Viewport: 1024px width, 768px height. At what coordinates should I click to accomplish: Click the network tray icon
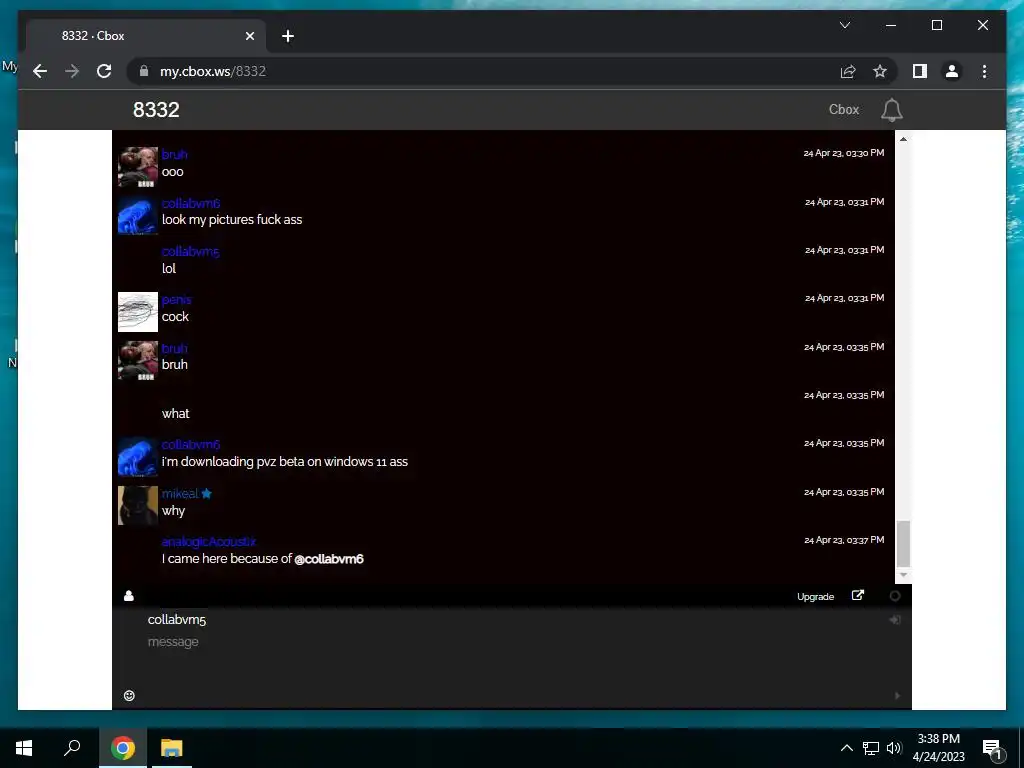871,748
